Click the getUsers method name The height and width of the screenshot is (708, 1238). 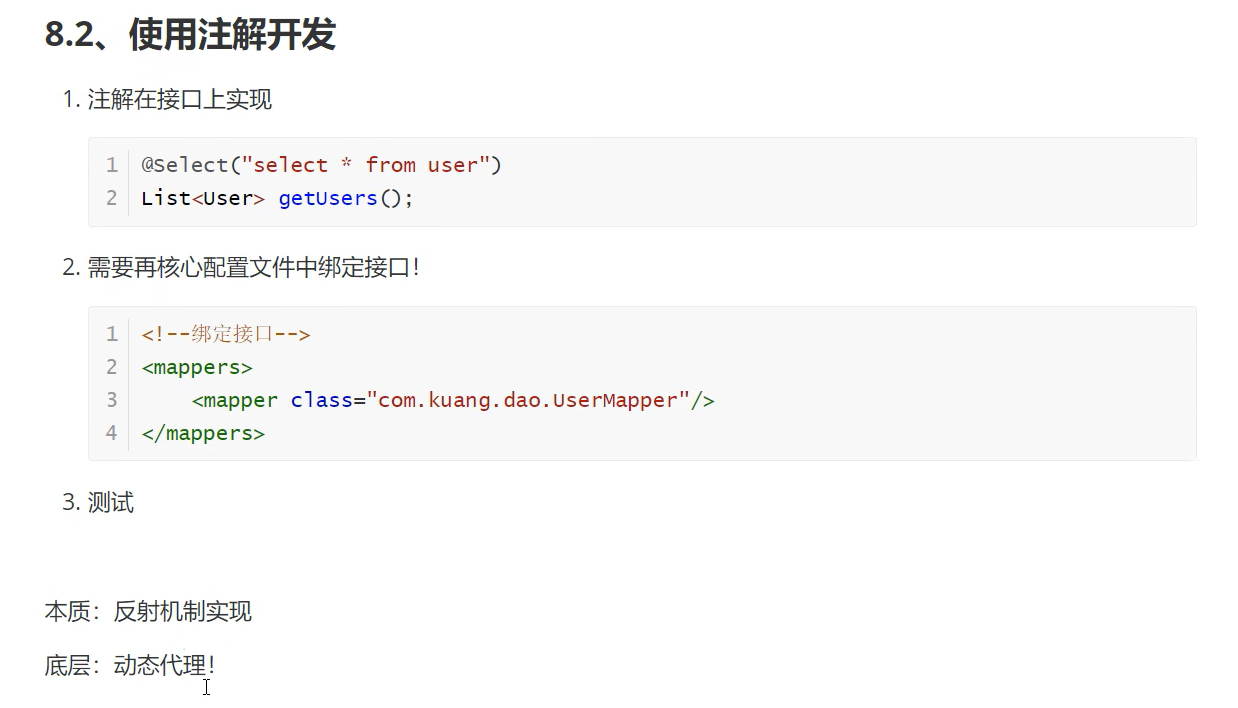tap(328, 198)
